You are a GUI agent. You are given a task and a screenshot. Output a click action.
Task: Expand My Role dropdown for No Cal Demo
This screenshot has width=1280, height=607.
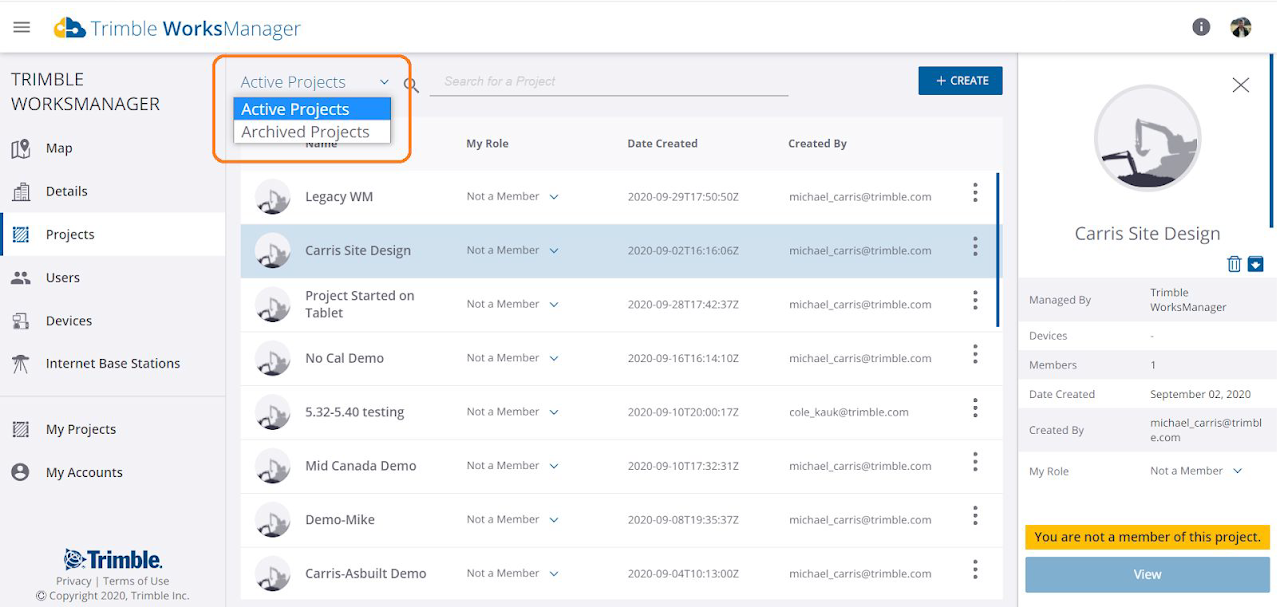[x=554, y=358]
